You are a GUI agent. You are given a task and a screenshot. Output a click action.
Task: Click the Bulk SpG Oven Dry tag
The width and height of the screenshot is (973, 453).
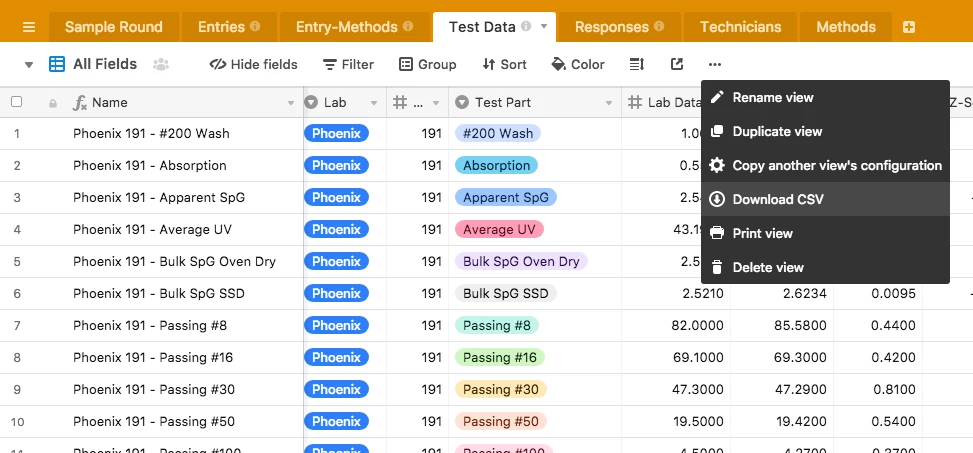click(521, 261)
